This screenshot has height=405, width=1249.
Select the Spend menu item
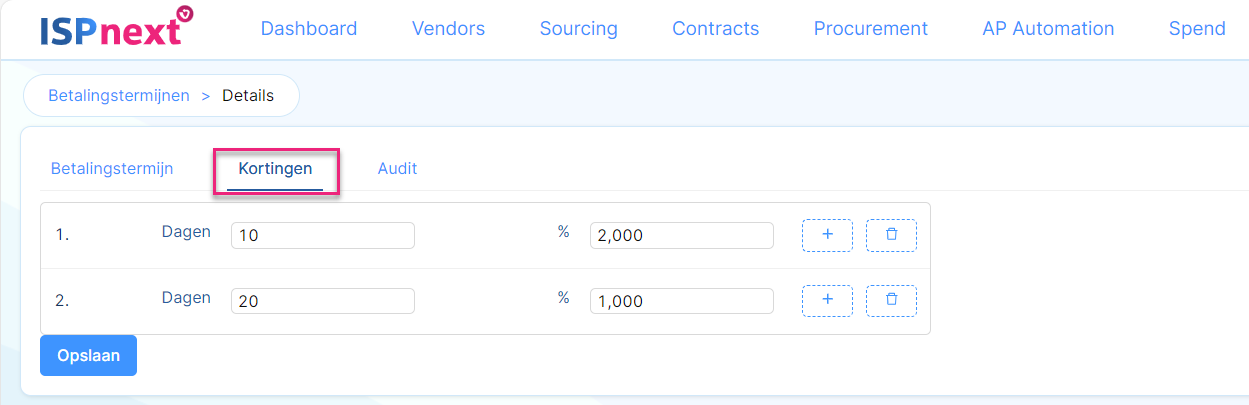(x=1197, y=29)
